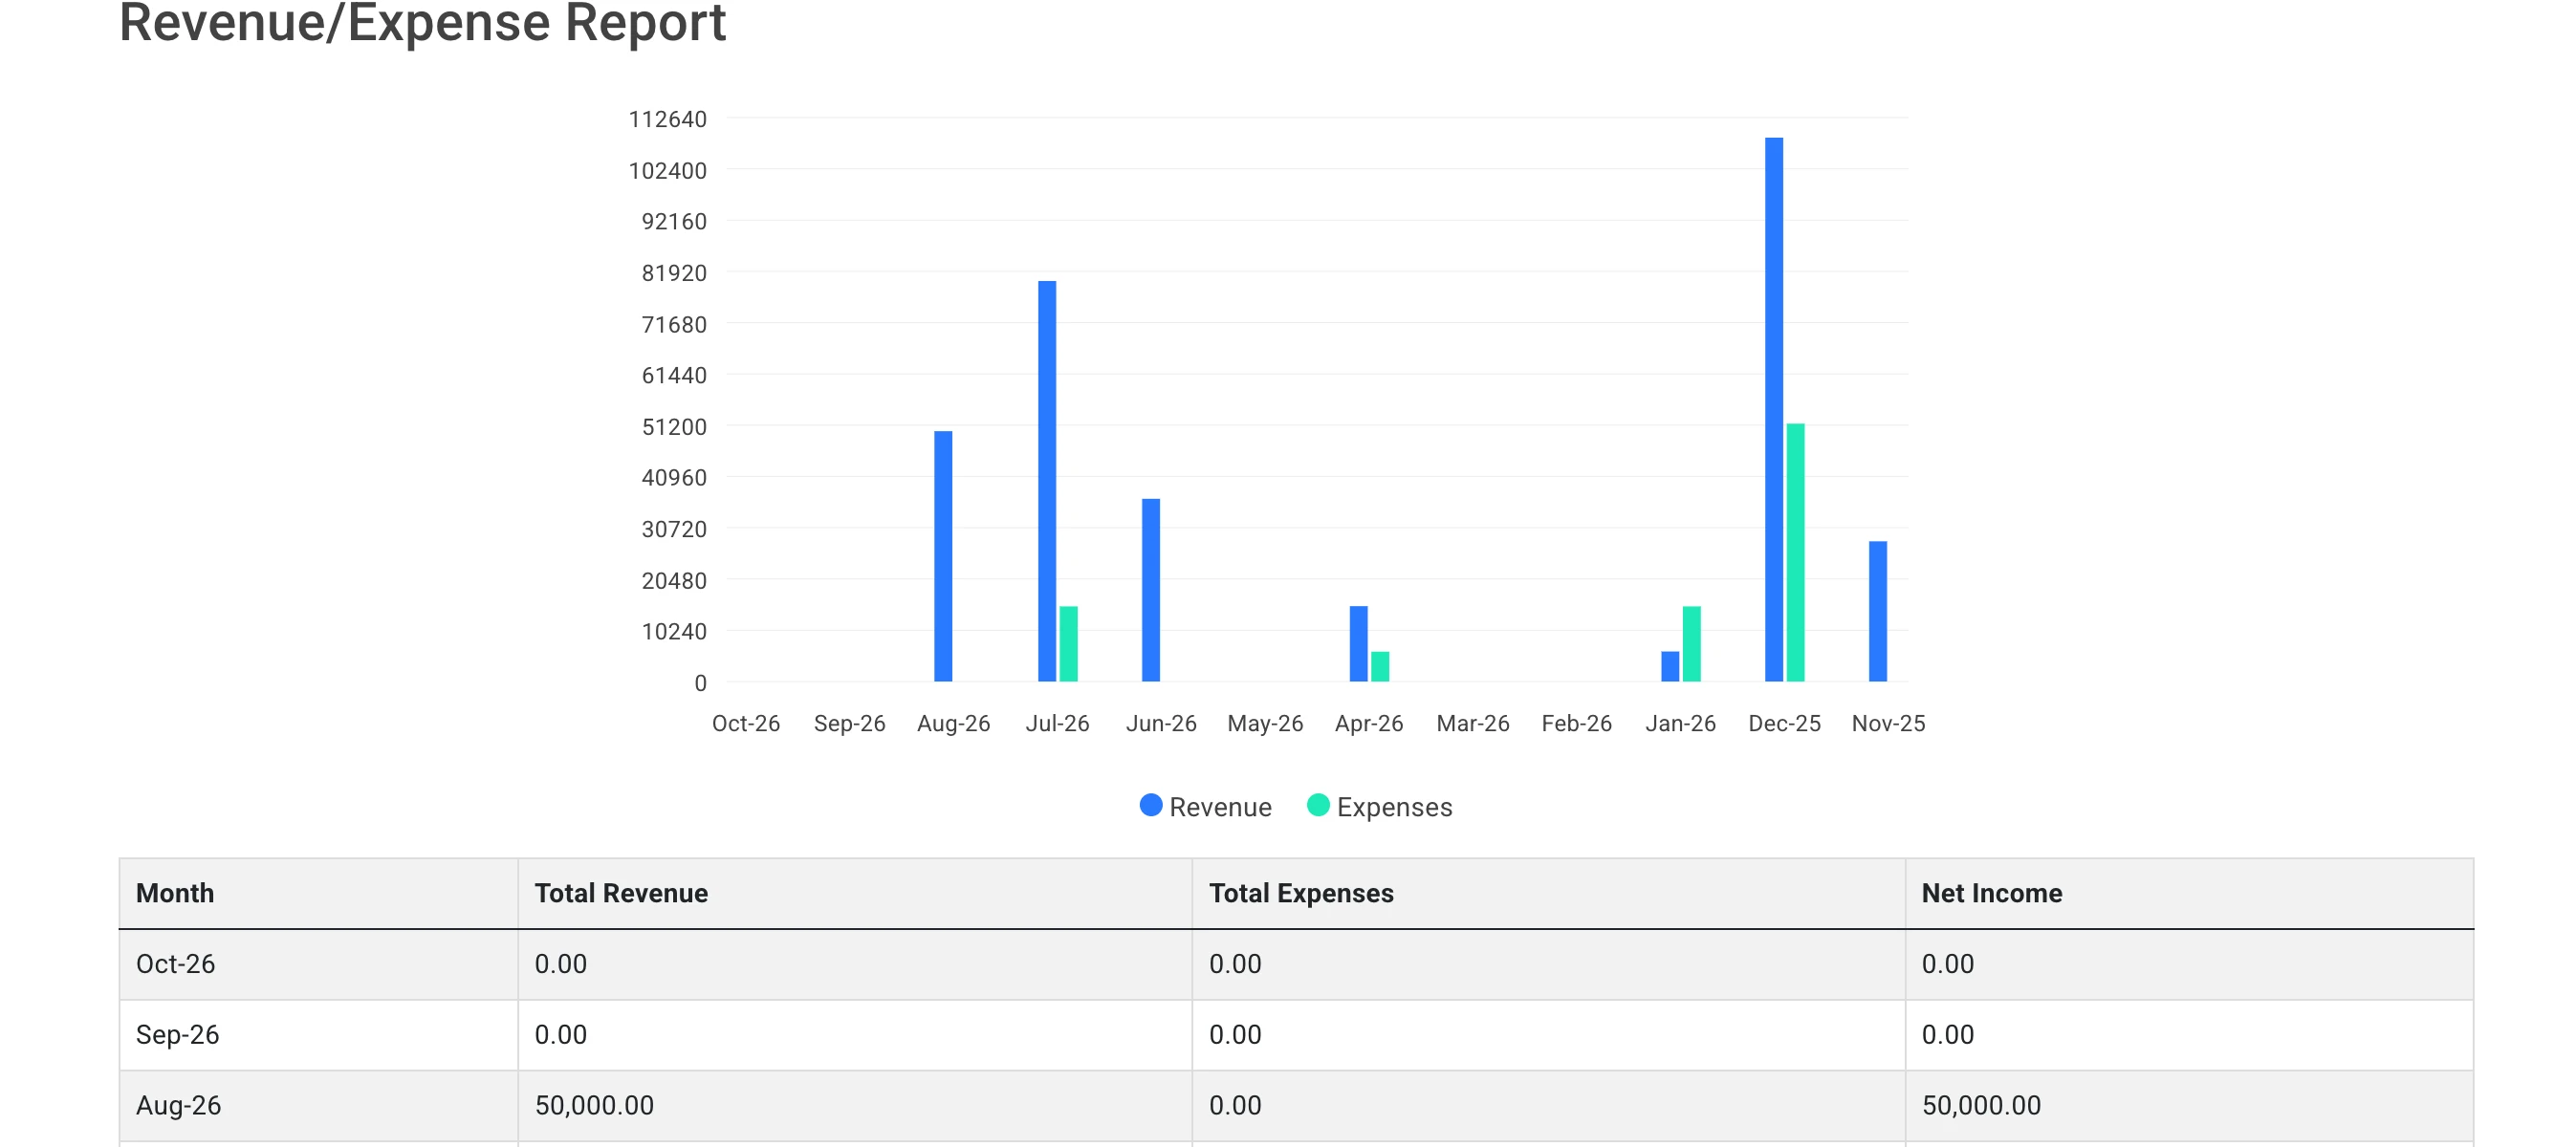2576x1147 pixels.
Task: Click the Jan-26 revenue bar
Action: coord(1669,666)
